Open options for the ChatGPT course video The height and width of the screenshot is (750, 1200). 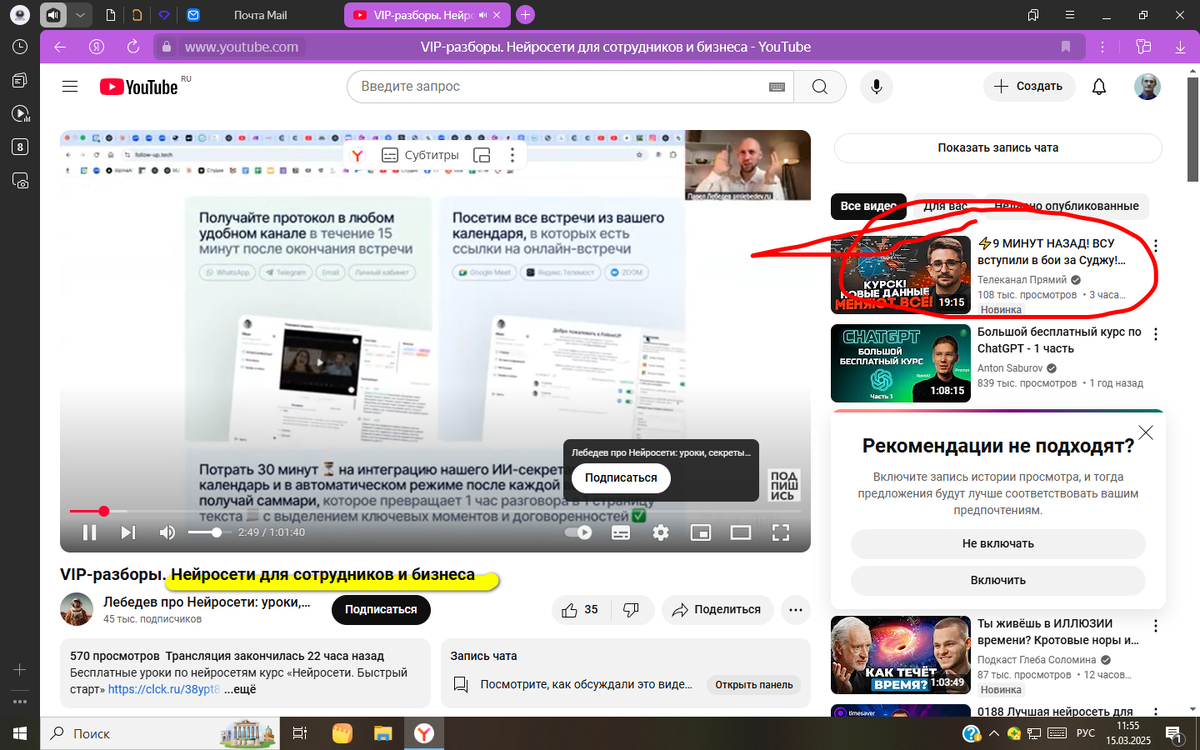1155,333
